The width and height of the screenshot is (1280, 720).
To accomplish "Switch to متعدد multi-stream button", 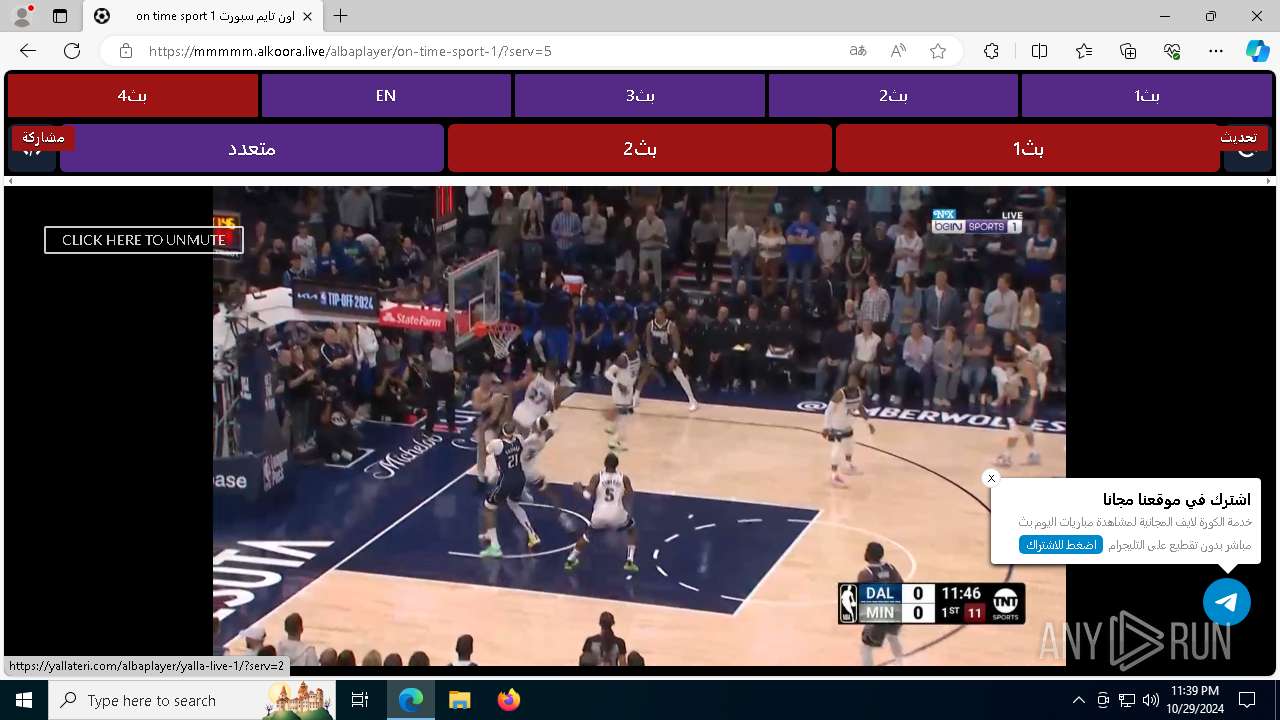I will click(252, 148).
